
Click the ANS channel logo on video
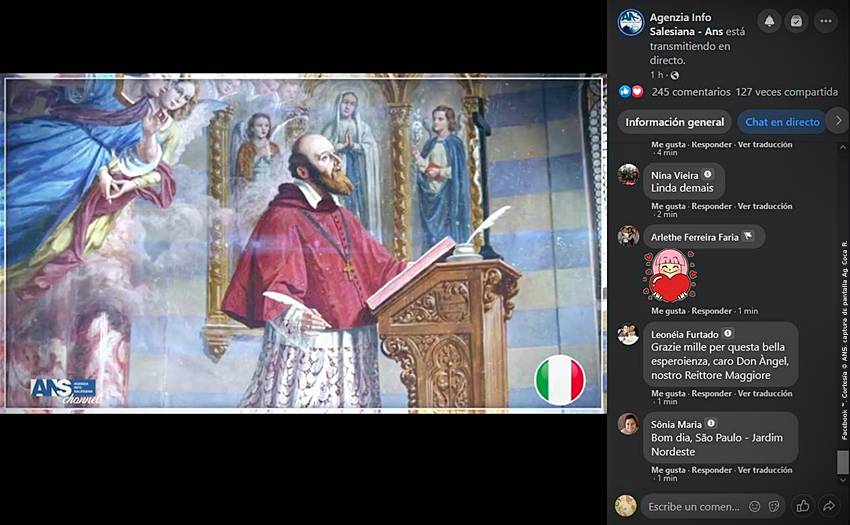pyautogui.click(x=66, y=390)
